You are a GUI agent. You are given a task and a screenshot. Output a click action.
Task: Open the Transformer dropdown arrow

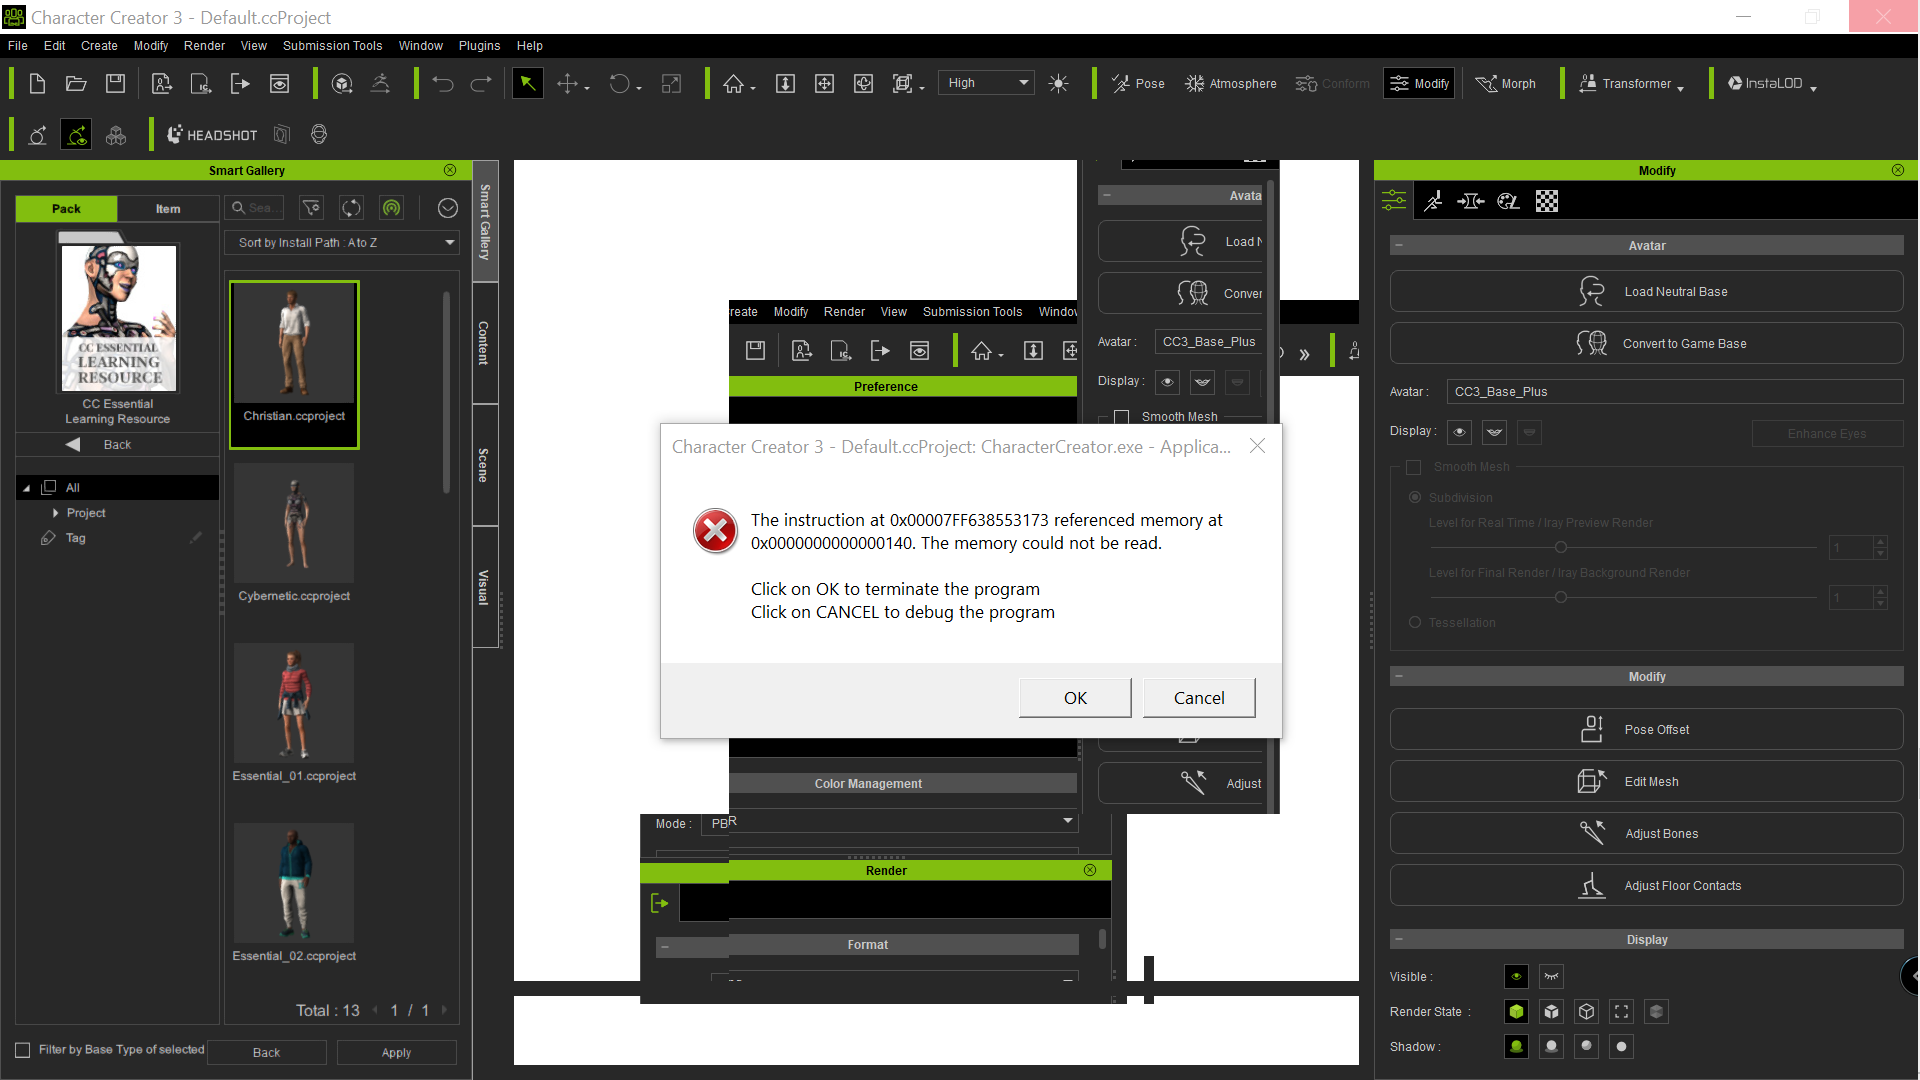tap(1680, 88)
